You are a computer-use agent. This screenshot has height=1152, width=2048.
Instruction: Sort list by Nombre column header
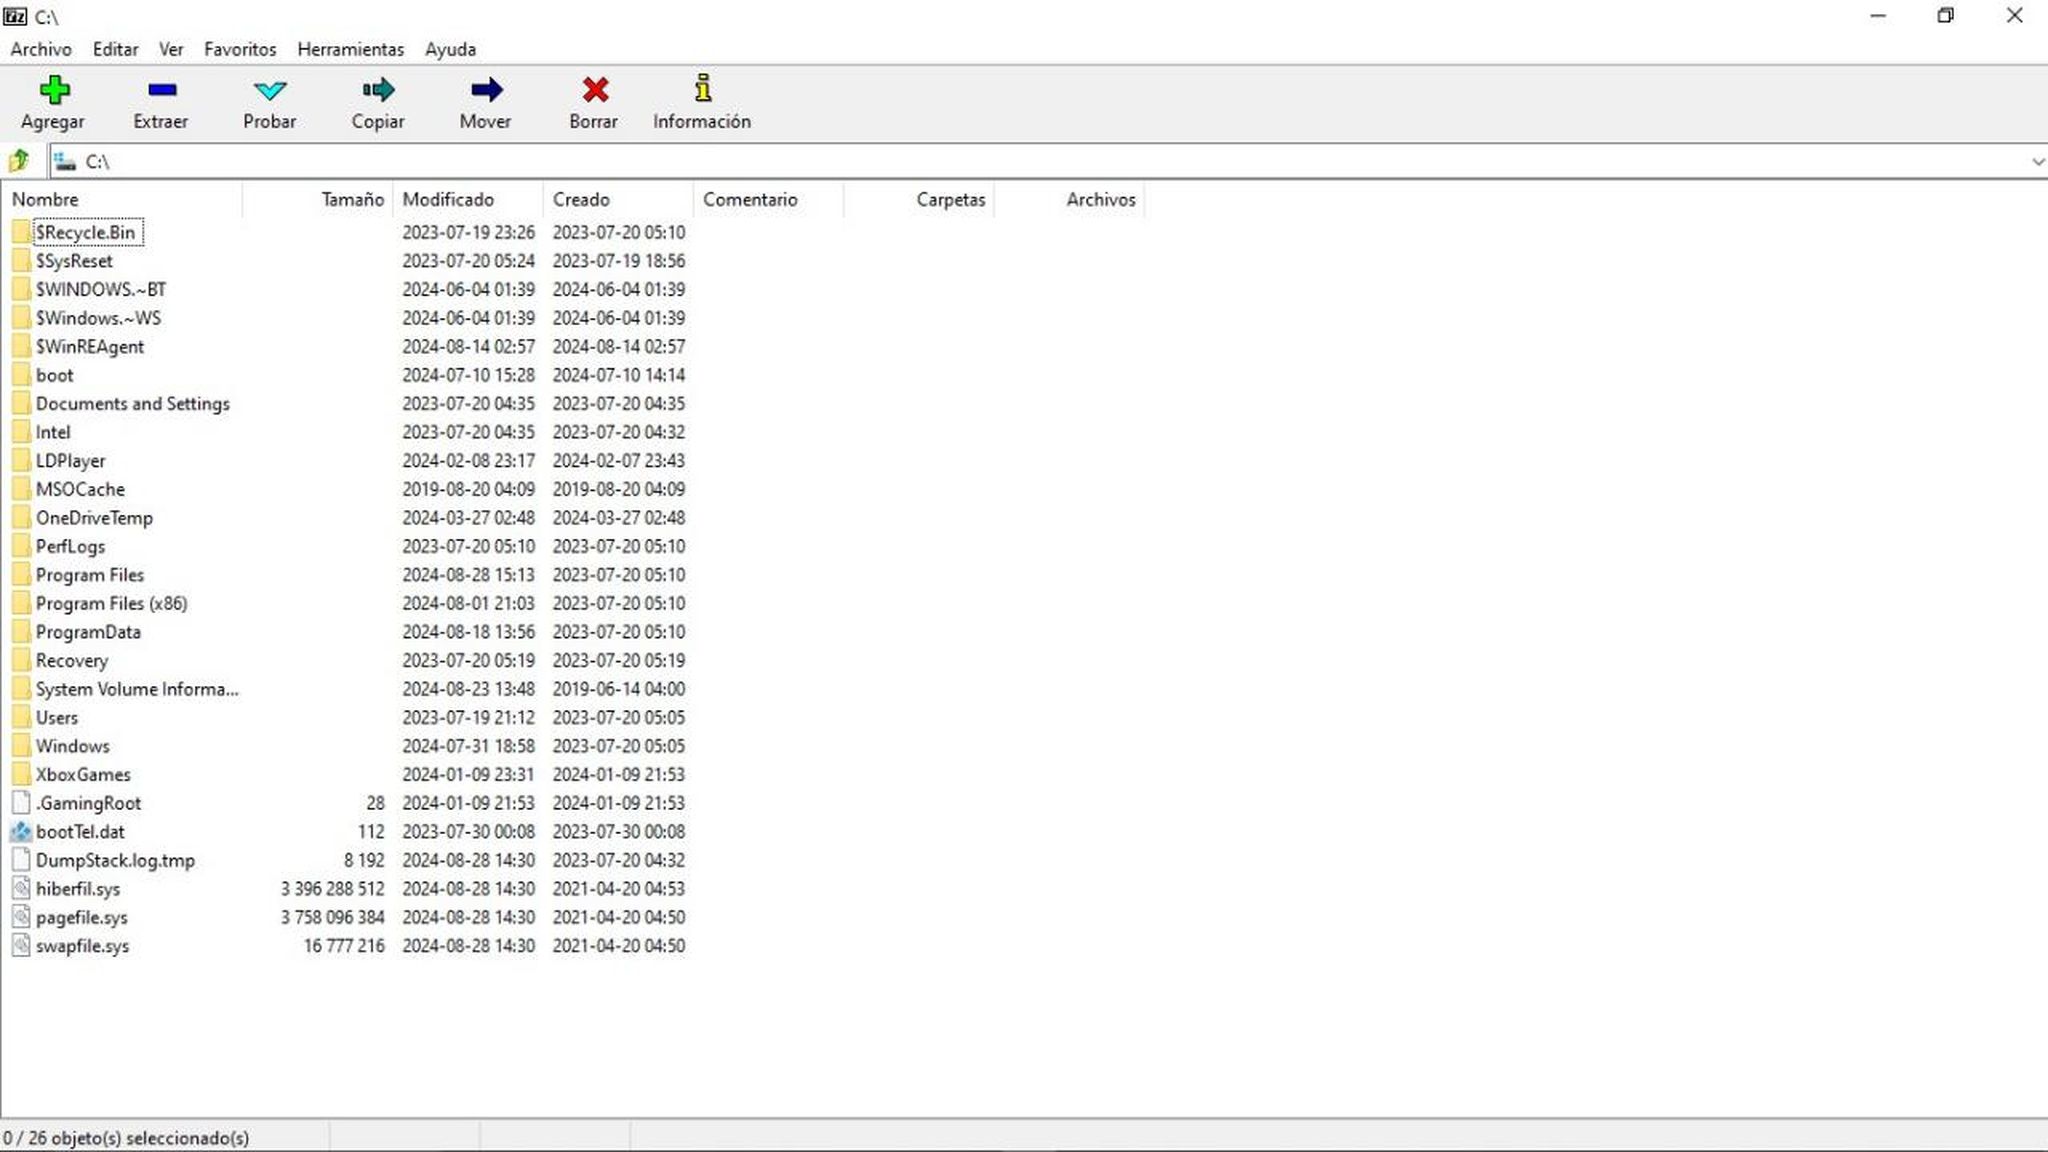click(45, 200)
